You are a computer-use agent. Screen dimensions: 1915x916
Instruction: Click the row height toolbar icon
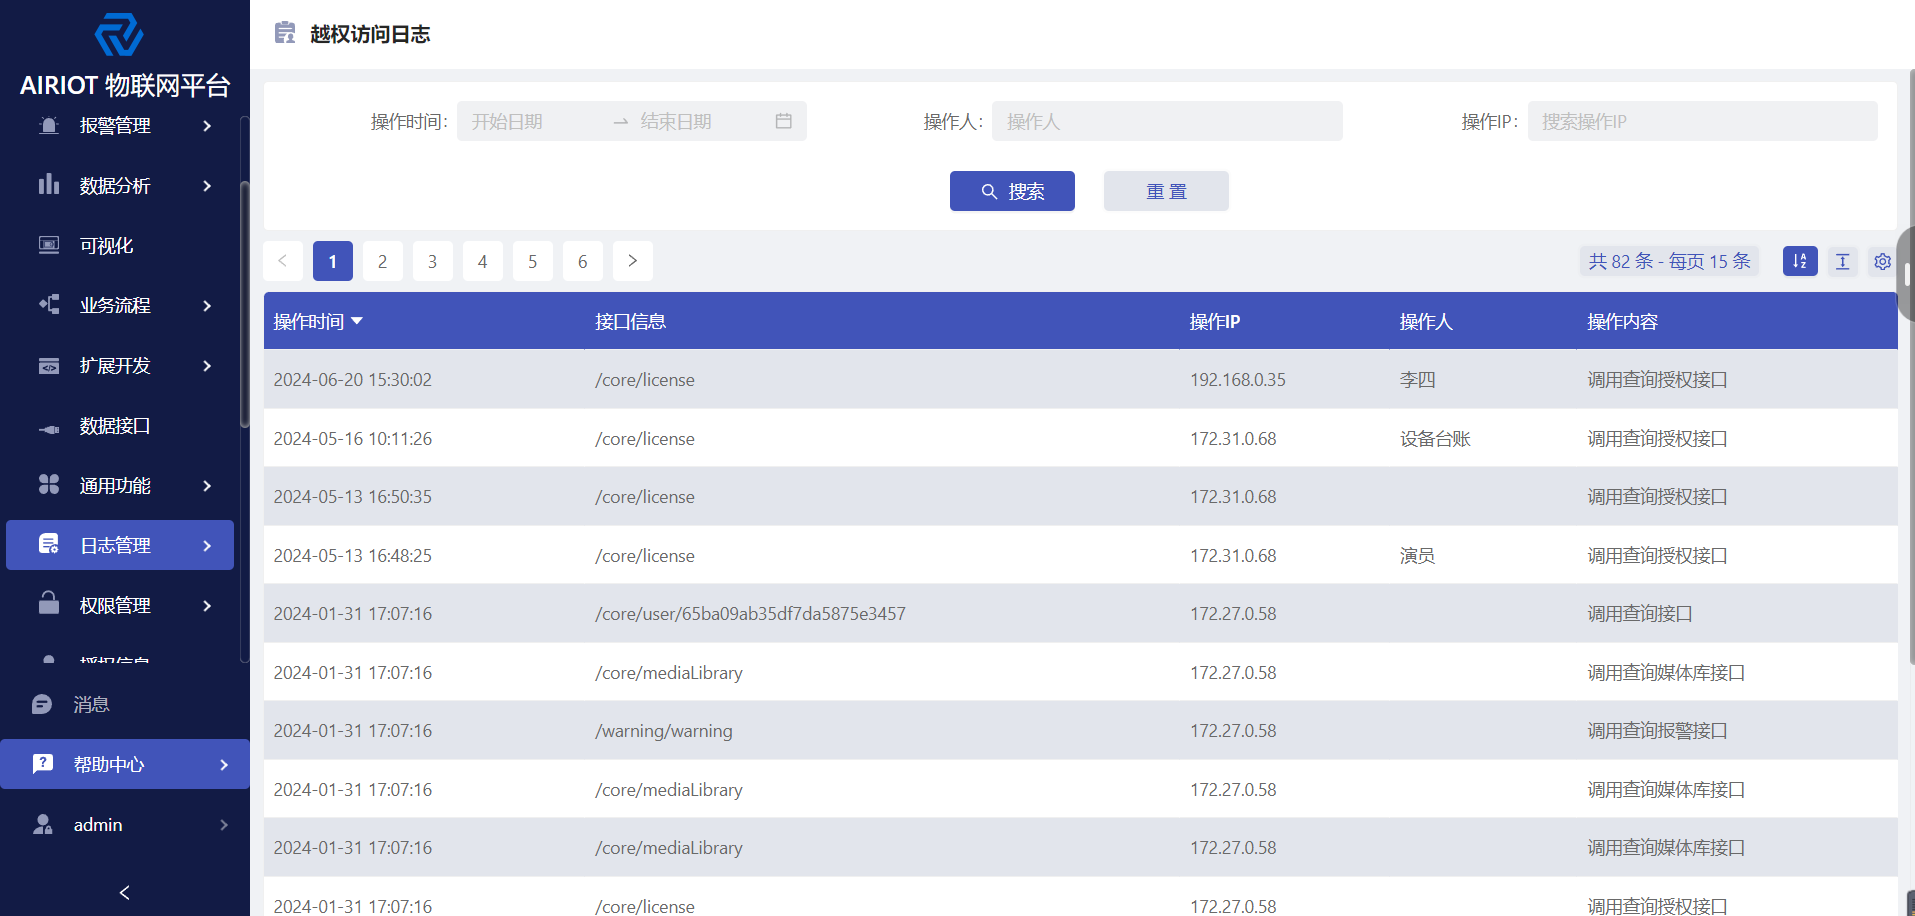point(1842,261)
